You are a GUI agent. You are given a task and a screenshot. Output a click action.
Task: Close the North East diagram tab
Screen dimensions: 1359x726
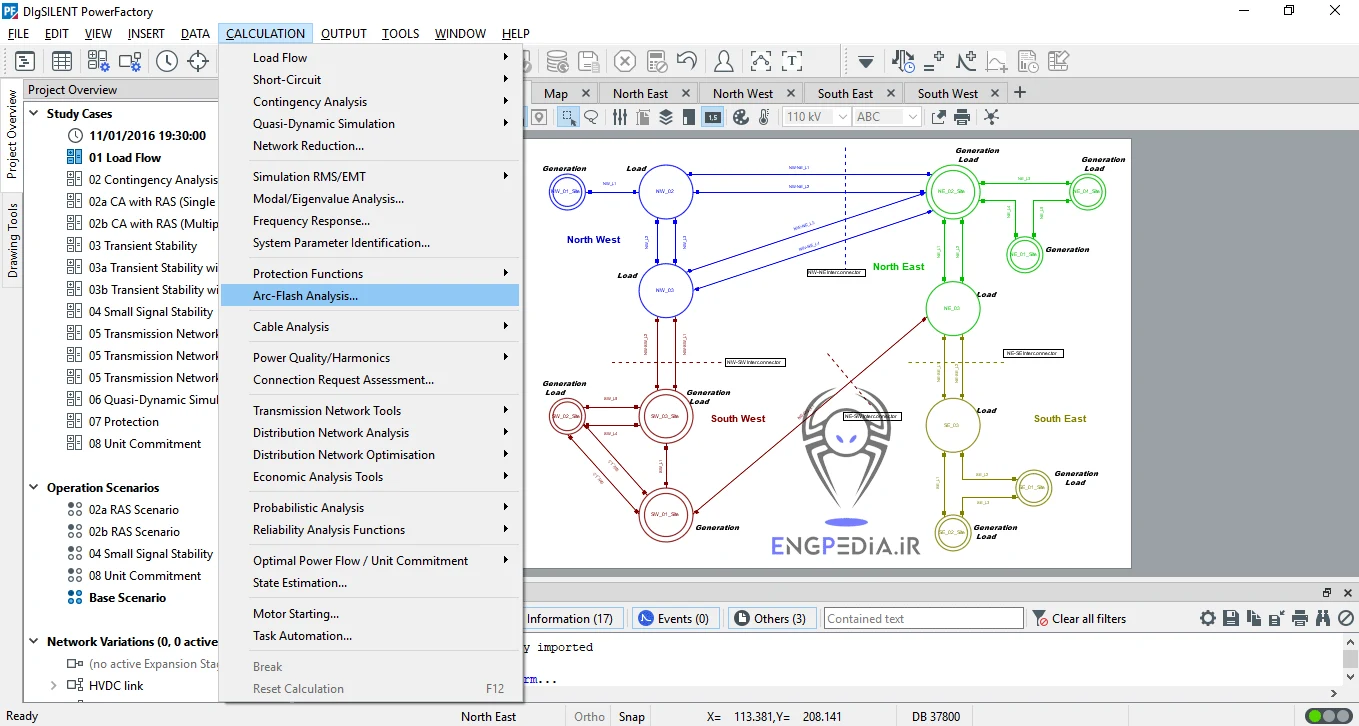pos(685,94)
